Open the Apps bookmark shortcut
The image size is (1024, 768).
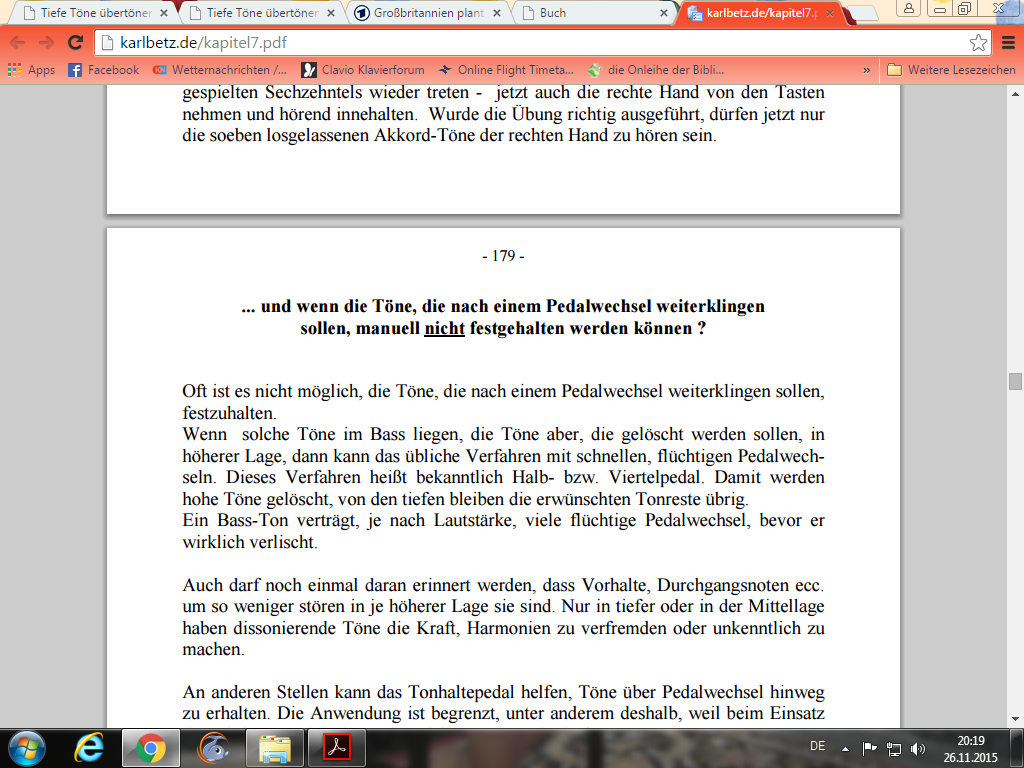click(31, 70)
